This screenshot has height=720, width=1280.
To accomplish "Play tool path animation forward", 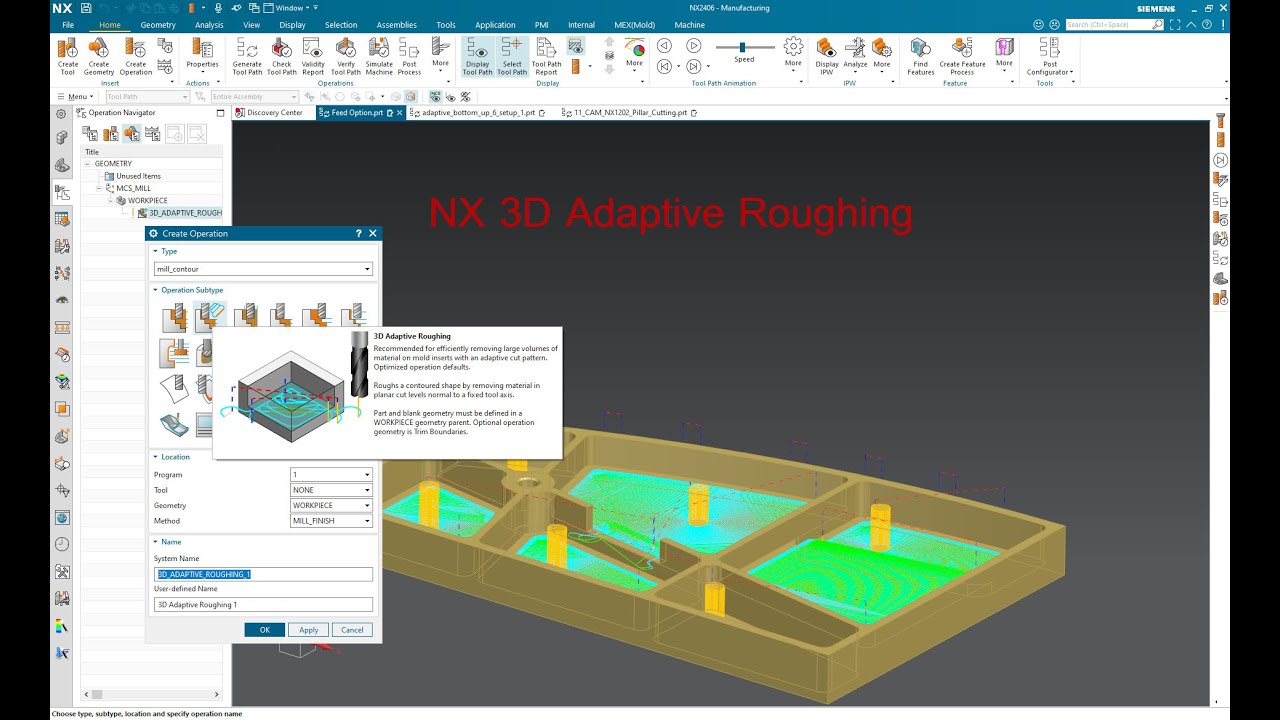I will click(x=694, y=45).
